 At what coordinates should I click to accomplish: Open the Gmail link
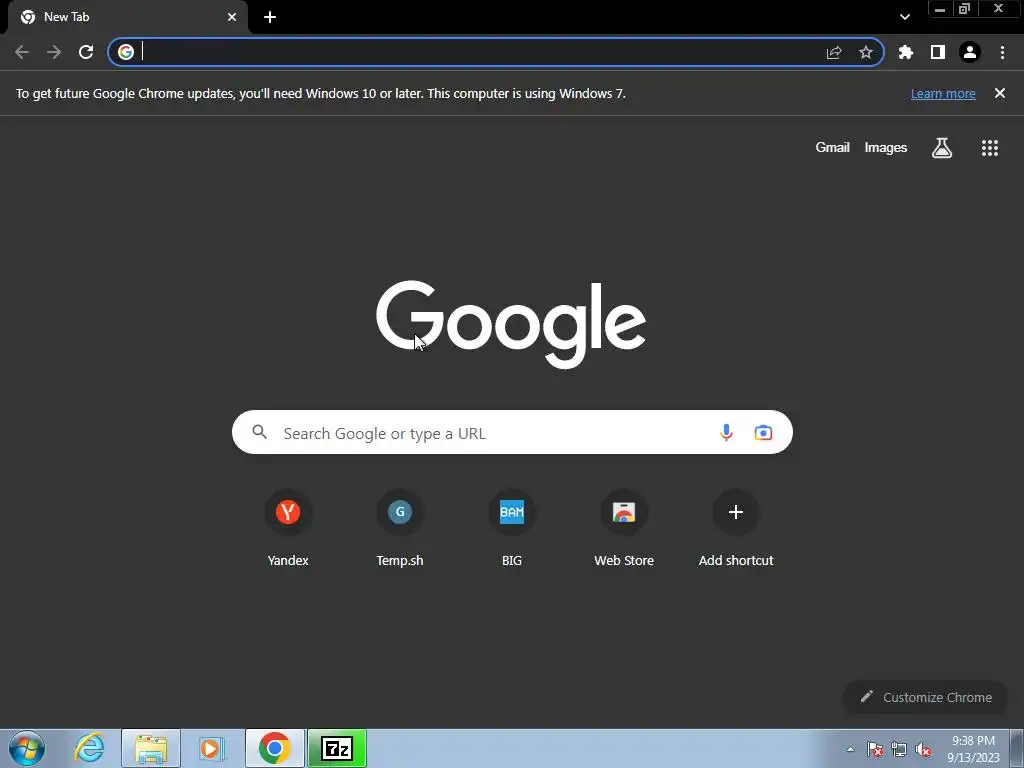[832, 147]
